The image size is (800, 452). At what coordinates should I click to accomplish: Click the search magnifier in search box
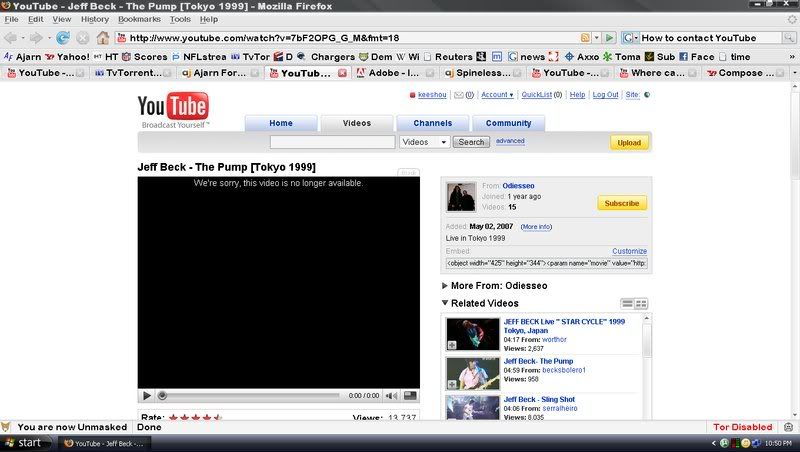point(789,38)
